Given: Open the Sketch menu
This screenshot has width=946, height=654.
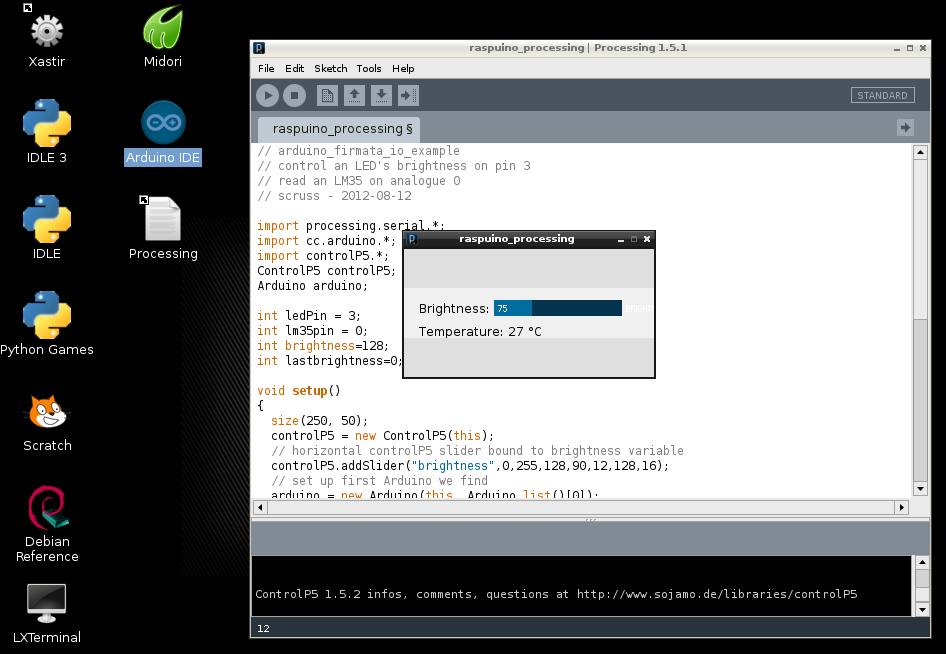Looking at the screenshot, I should click(330, 68).
